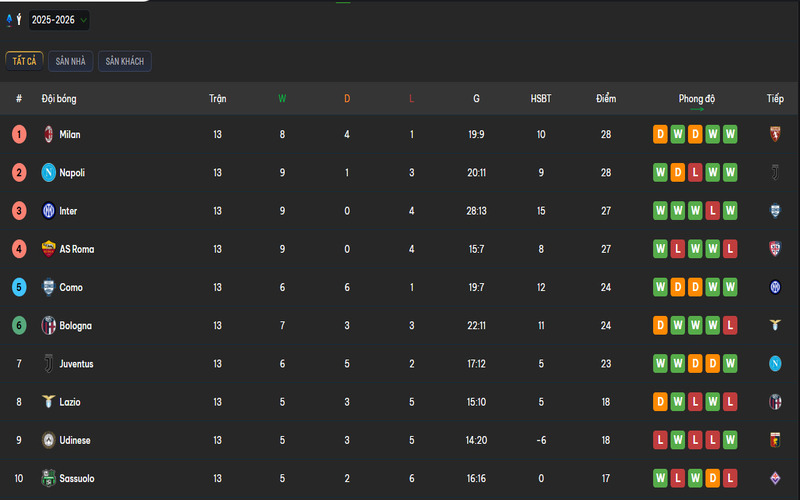Click Udinese's next opponent crest (Genoa)
The width and height of the screenshot is (800, 500).
click(x=775, y=441)
